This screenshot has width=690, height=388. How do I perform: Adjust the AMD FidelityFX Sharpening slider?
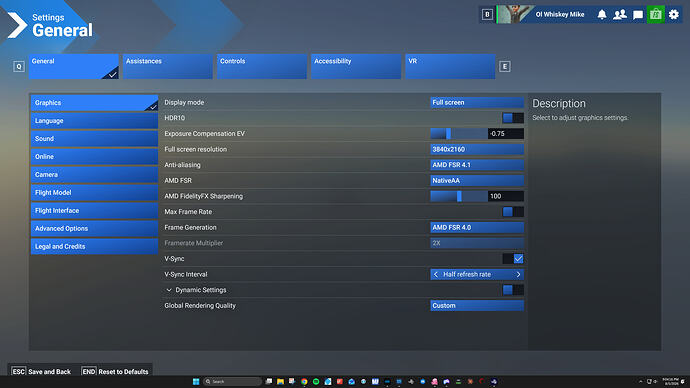click(x=459, y=196)
